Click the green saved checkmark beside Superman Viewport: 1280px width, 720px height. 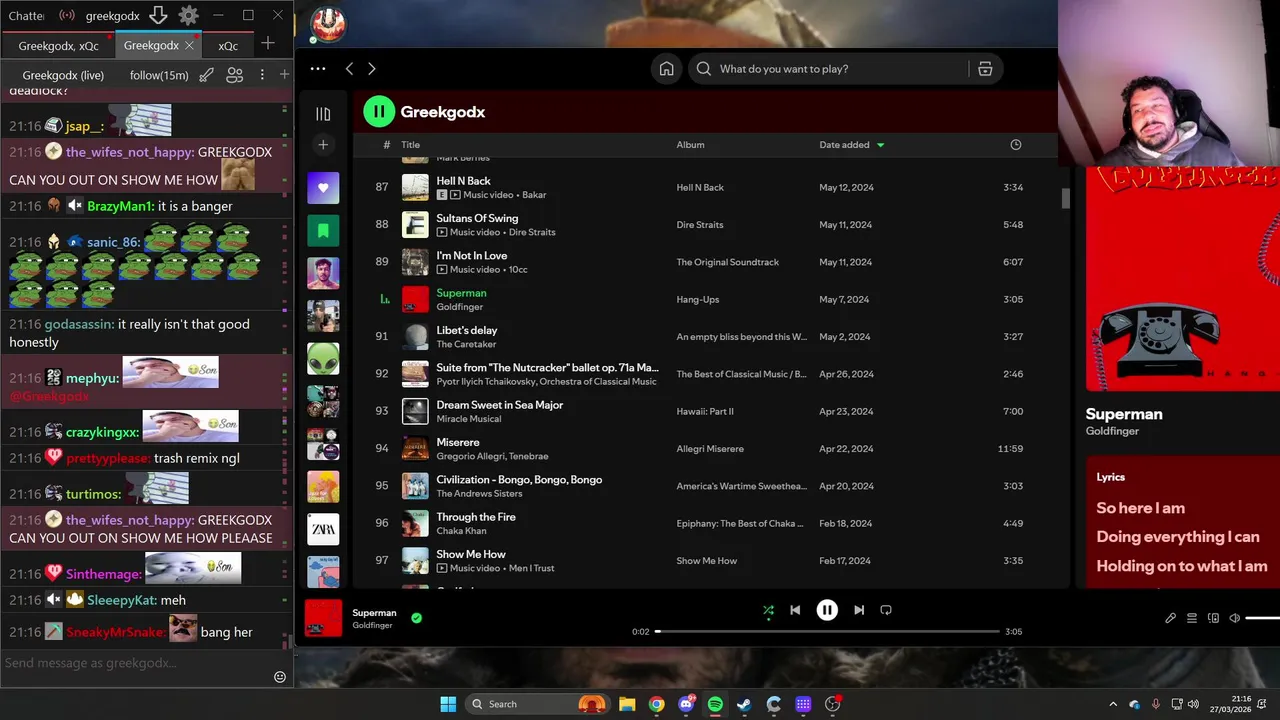416,618
